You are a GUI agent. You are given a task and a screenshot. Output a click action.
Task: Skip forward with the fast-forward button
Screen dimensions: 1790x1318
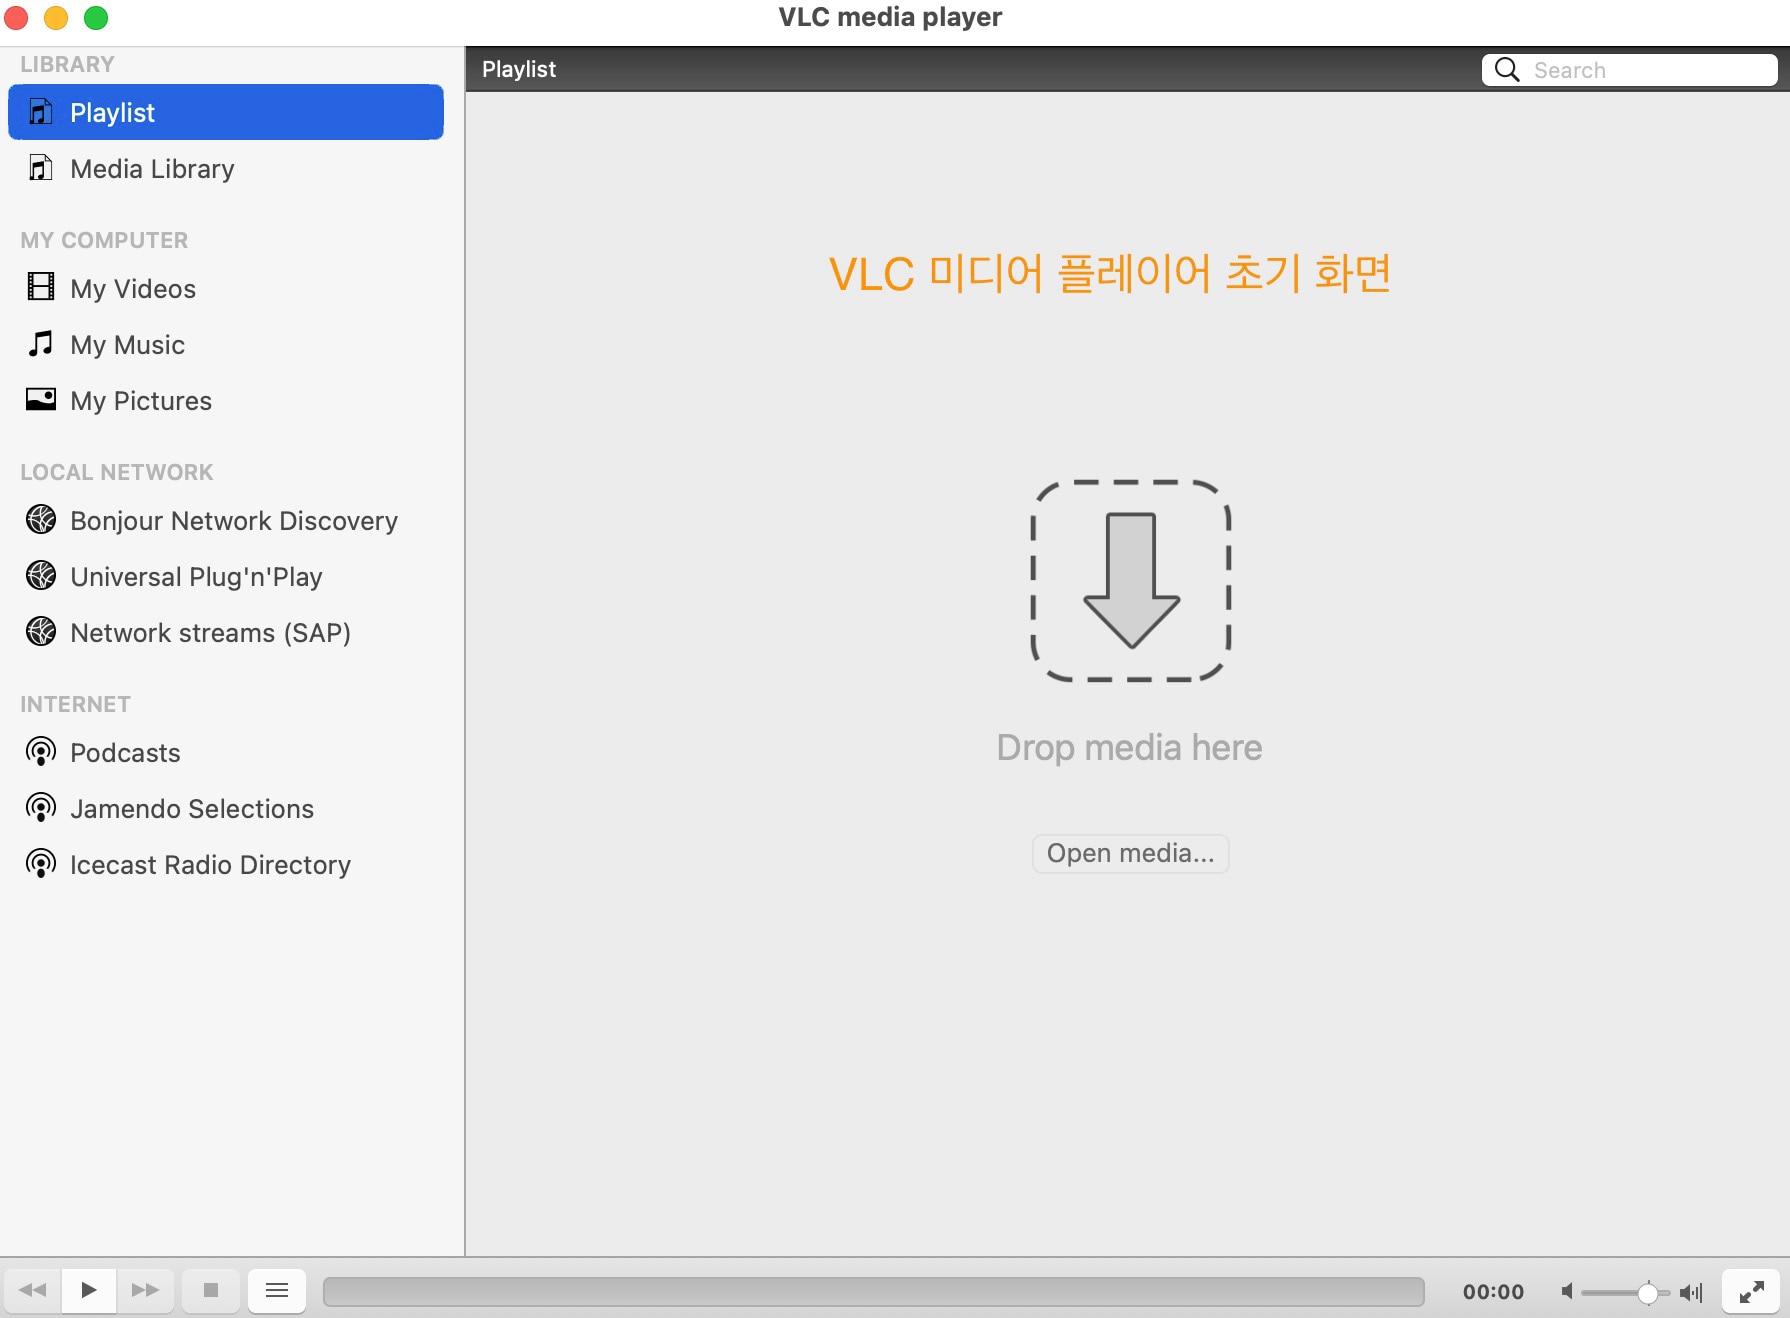click(145, 1290)
